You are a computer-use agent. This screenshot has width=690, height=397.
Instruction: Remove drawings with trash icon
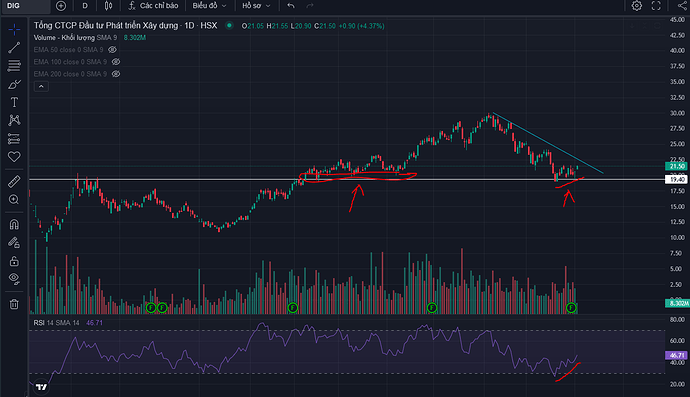coord(14,304)
